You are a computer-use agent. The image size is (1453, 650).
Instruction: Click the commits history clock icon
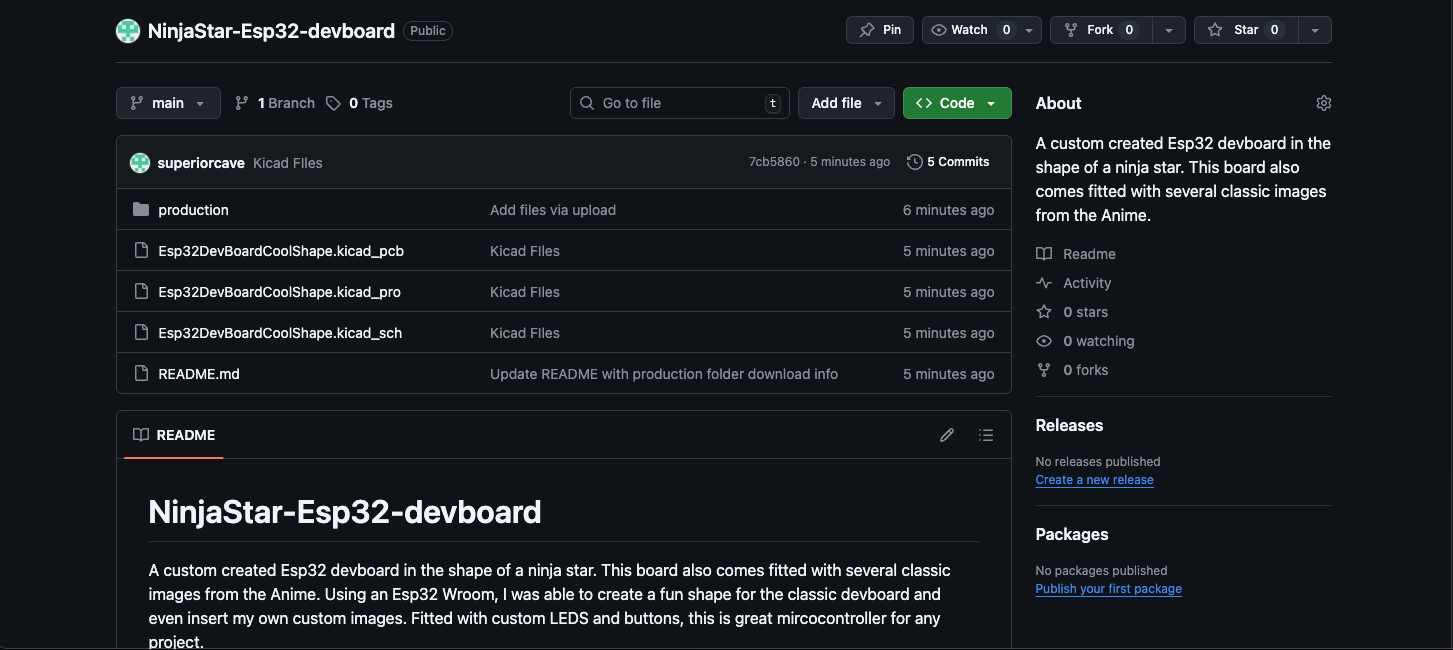click(914, 162)
